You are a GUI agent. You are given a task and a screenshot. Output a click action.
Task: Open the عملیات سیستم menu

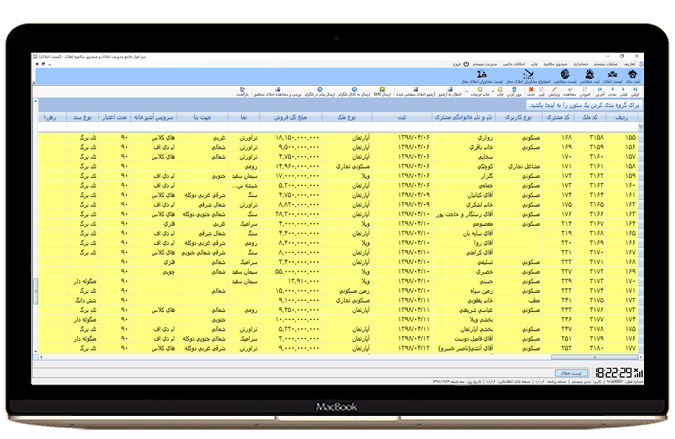click(606, 64)
